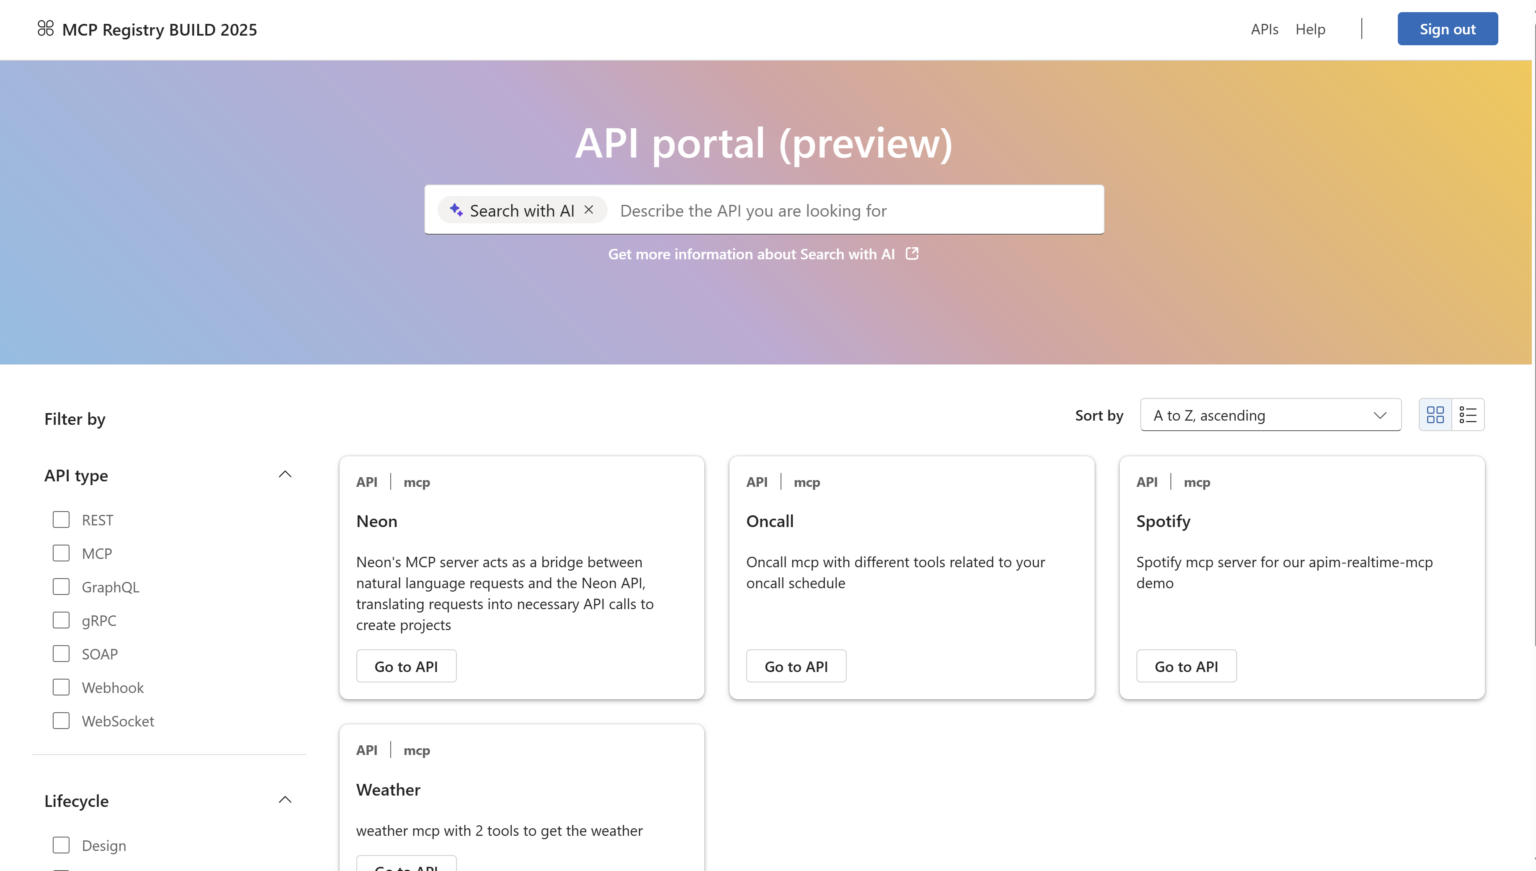
Task: Click Go to API on the Spotify card
Action: click(1186, 665)
